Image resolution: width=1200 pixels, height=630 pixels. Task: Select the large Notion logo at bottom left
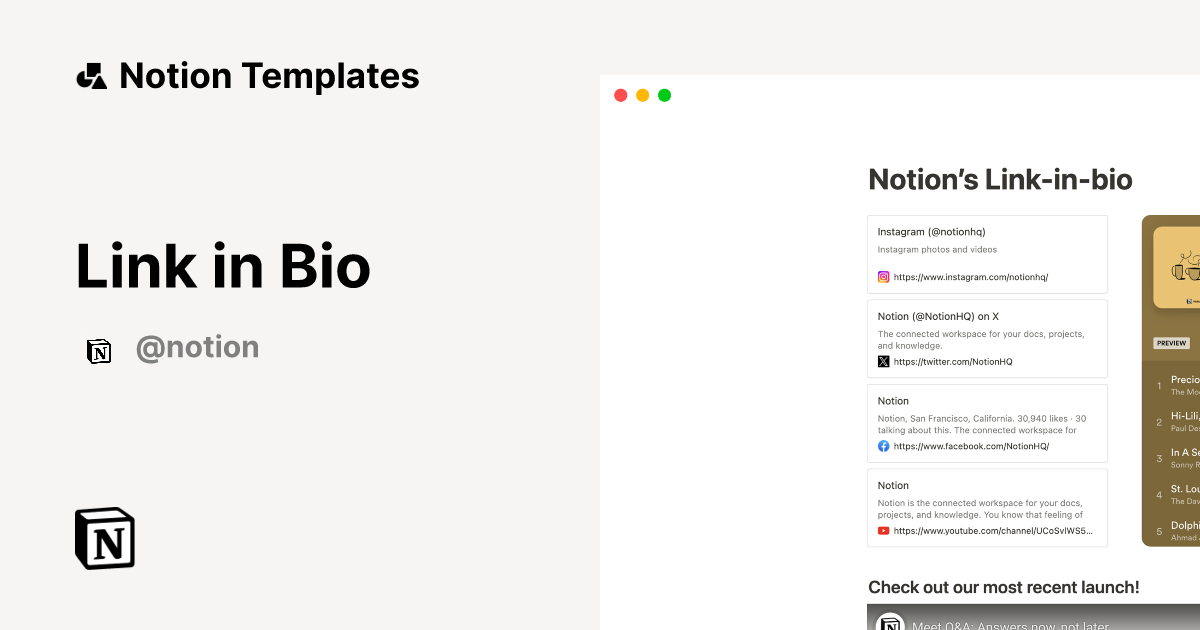tap(105, 538)
